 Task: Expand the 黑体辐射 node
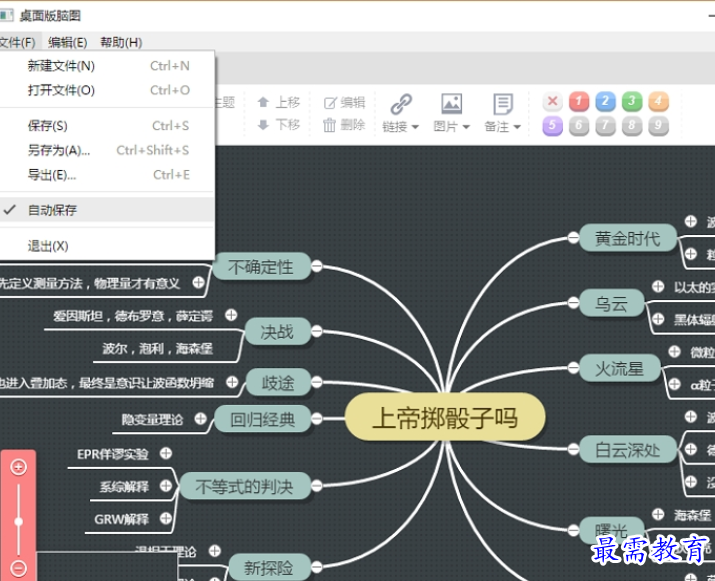click(658, 319)
